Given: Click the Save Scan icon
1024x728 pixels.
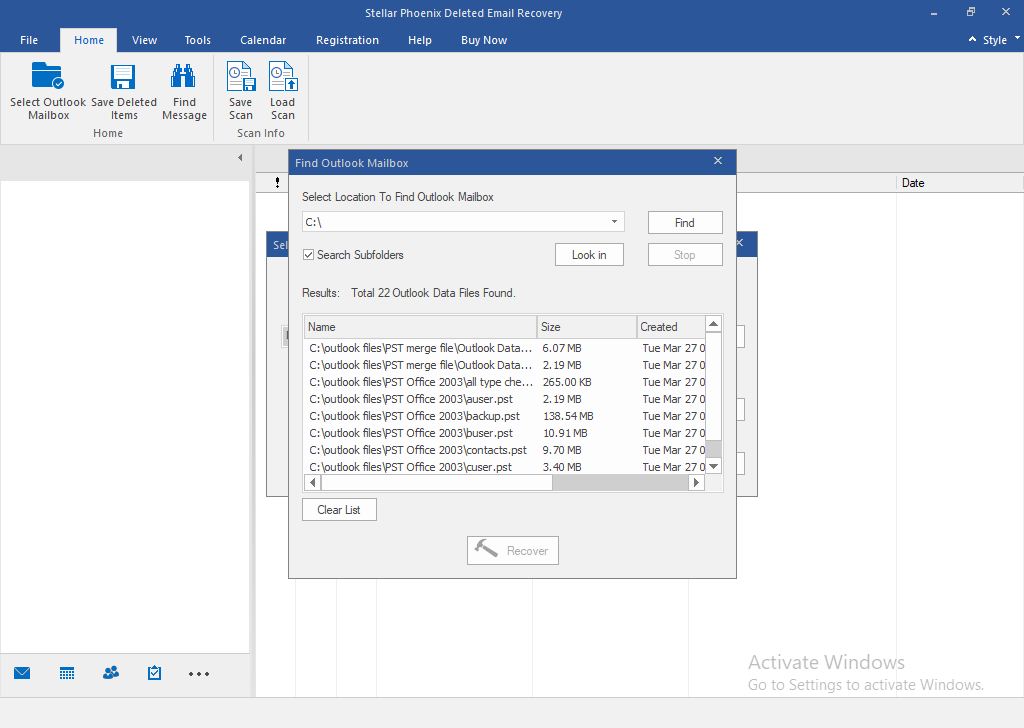Looking at the screenshot, I should click(240, 76).
